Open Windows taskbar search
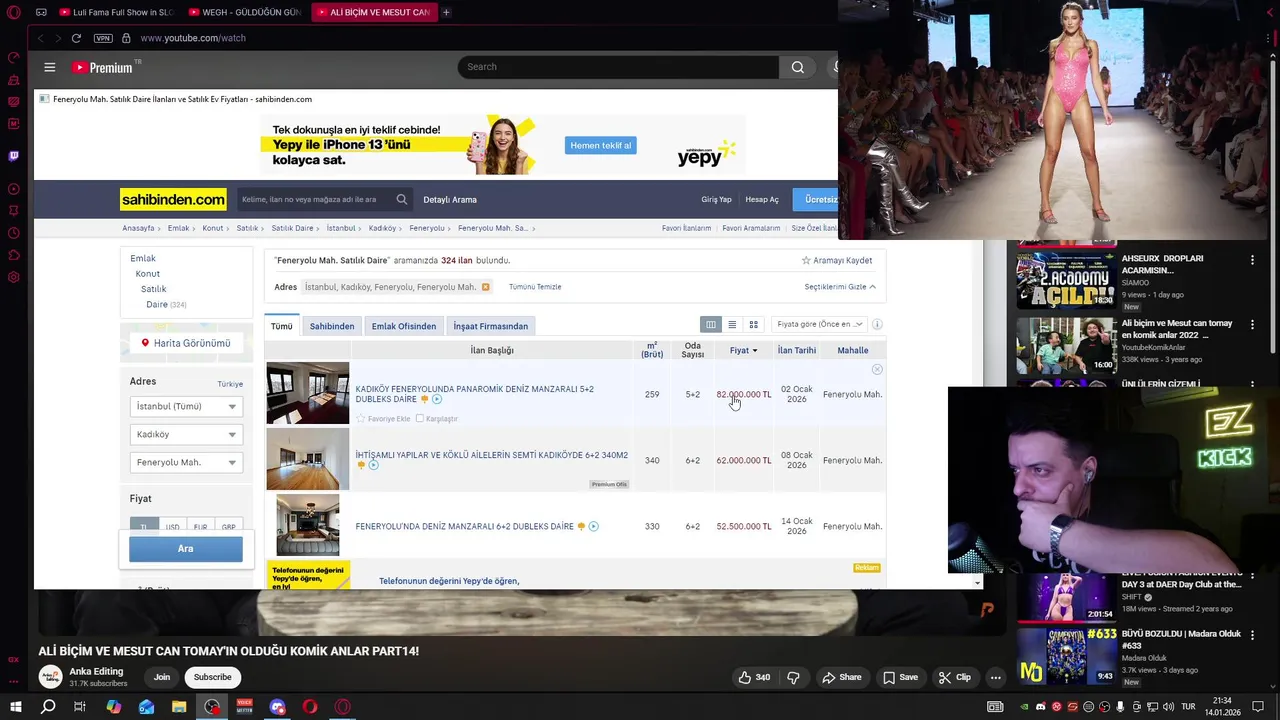 point(48,707)
